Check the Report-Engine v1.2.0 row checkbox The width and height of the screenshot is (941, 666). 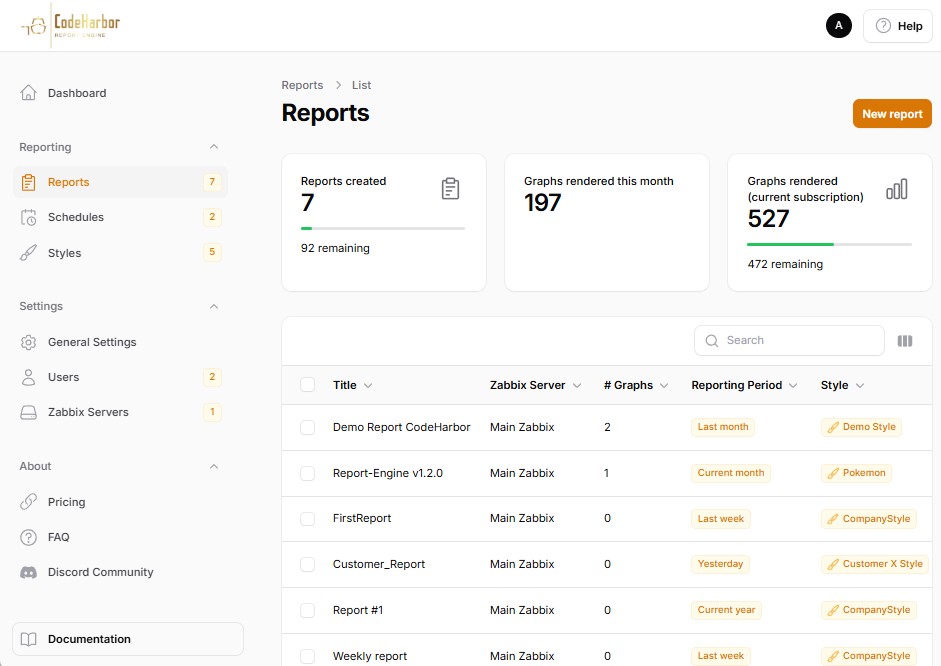(x=307, y=473)
